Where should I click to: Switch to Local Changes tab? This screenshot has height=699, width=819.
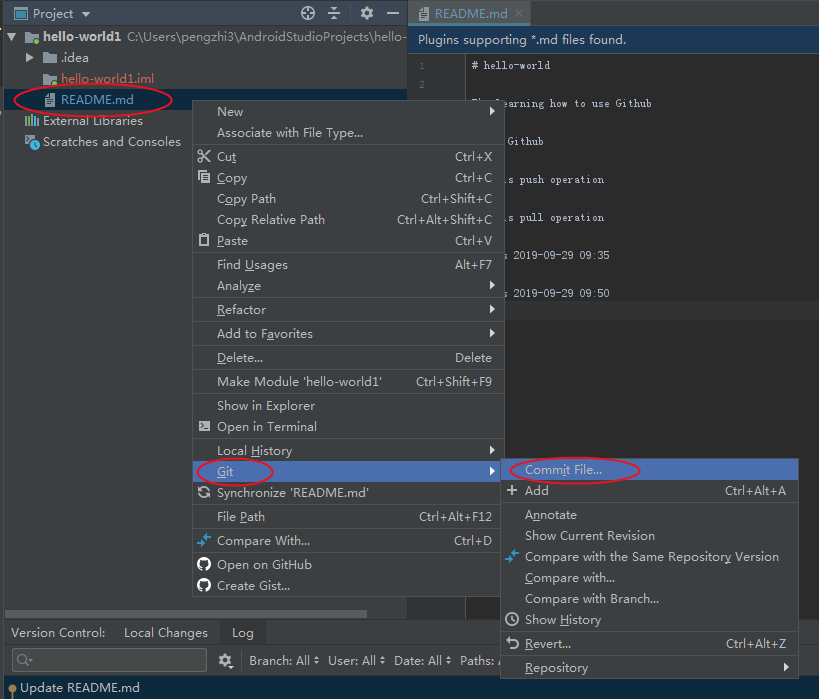[x=166, y=633]
